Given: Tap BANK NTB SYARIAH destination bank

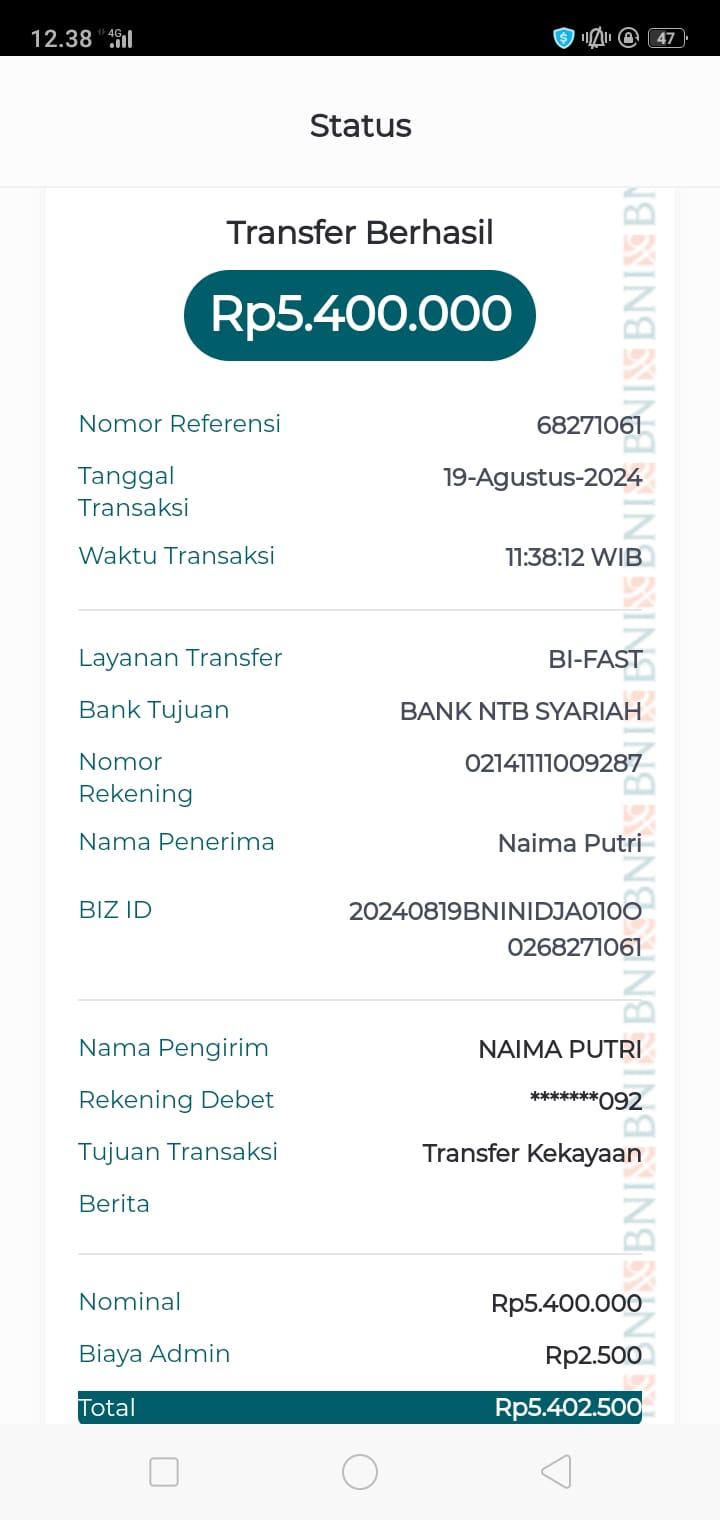Looking at the screenshot, I should [x=520, y=711].
